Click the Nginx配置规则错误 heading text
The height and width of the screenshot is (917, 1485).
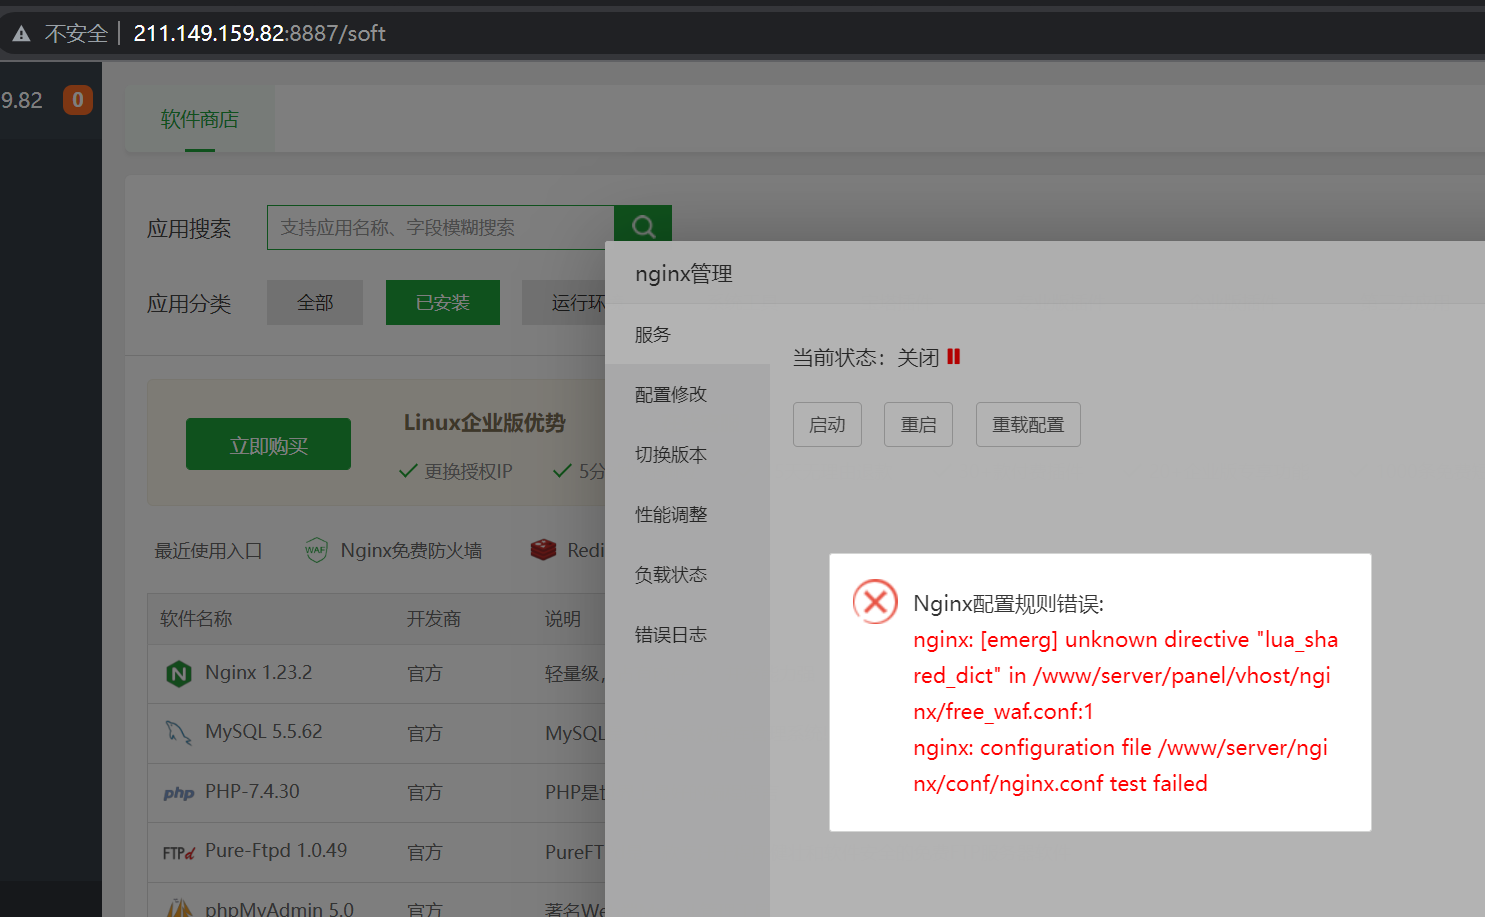pos(1008,604)
